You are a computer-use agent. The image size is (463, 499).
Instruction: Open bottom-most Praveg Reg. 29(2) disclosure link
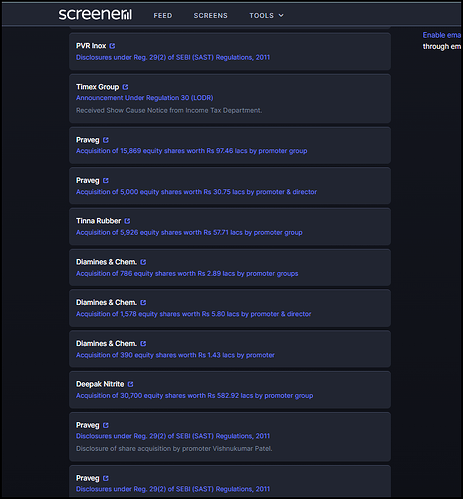click(x=173, y=489)
